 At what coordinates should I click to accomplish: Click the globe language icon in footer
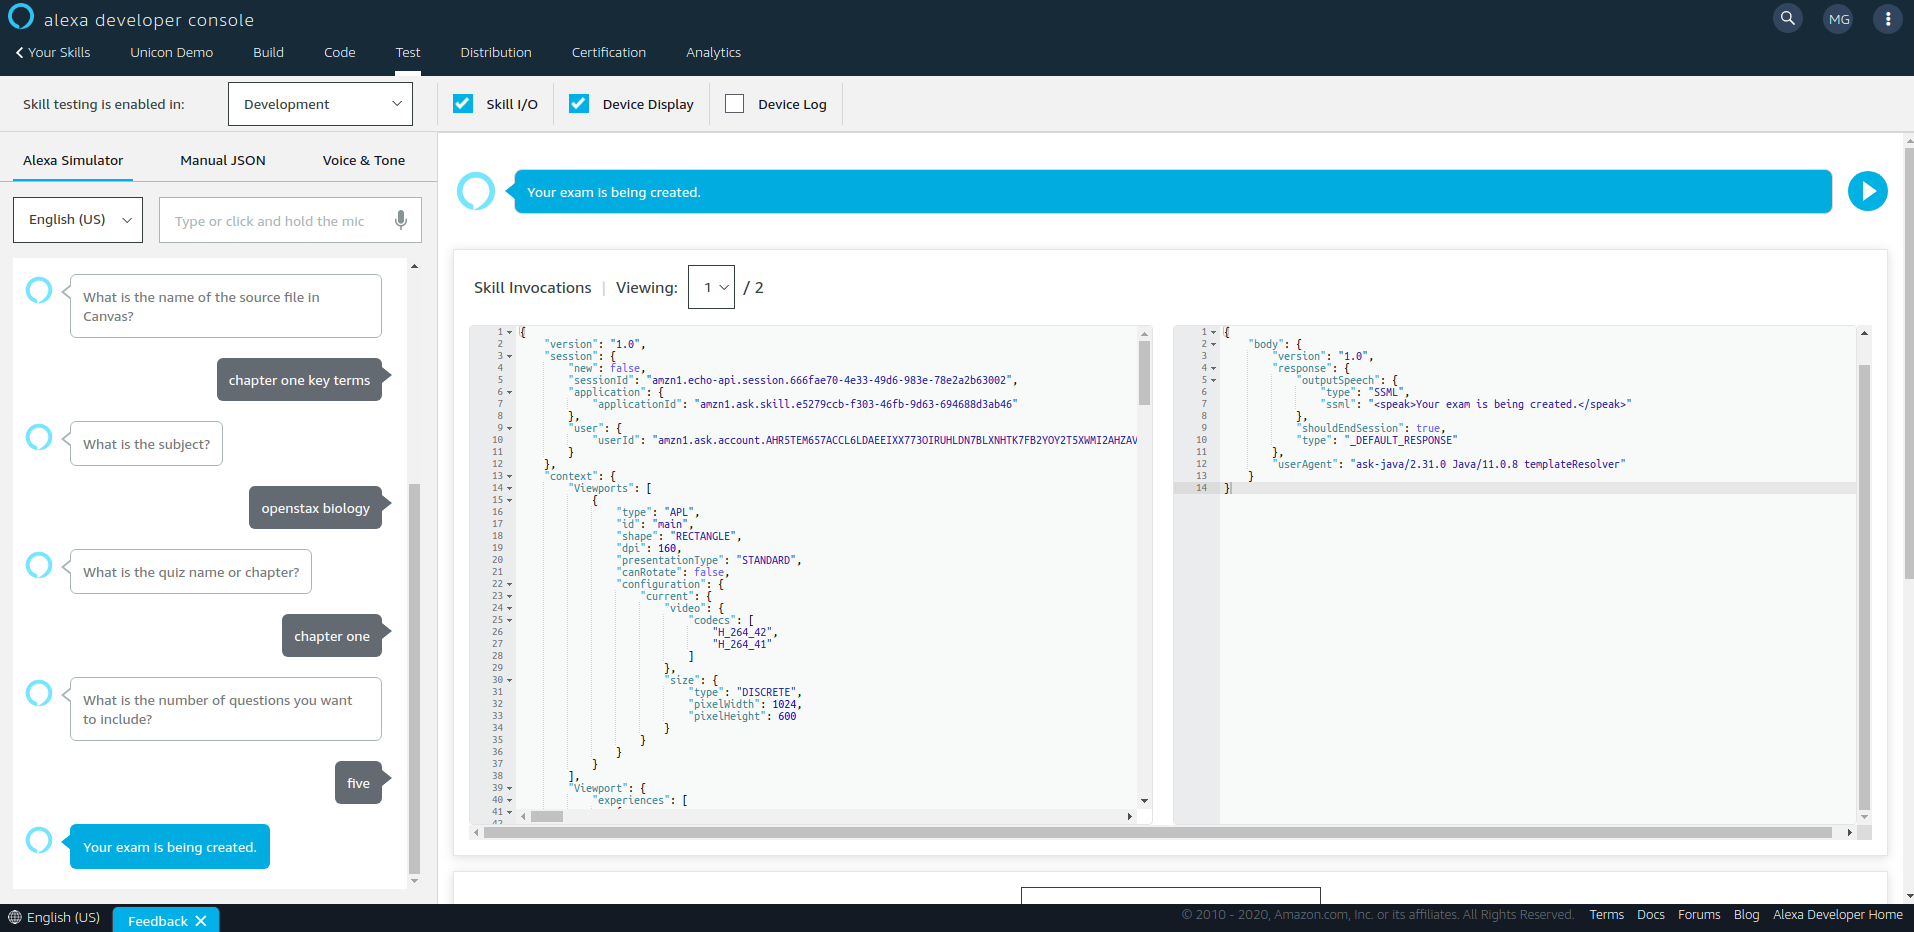[15, 917]
